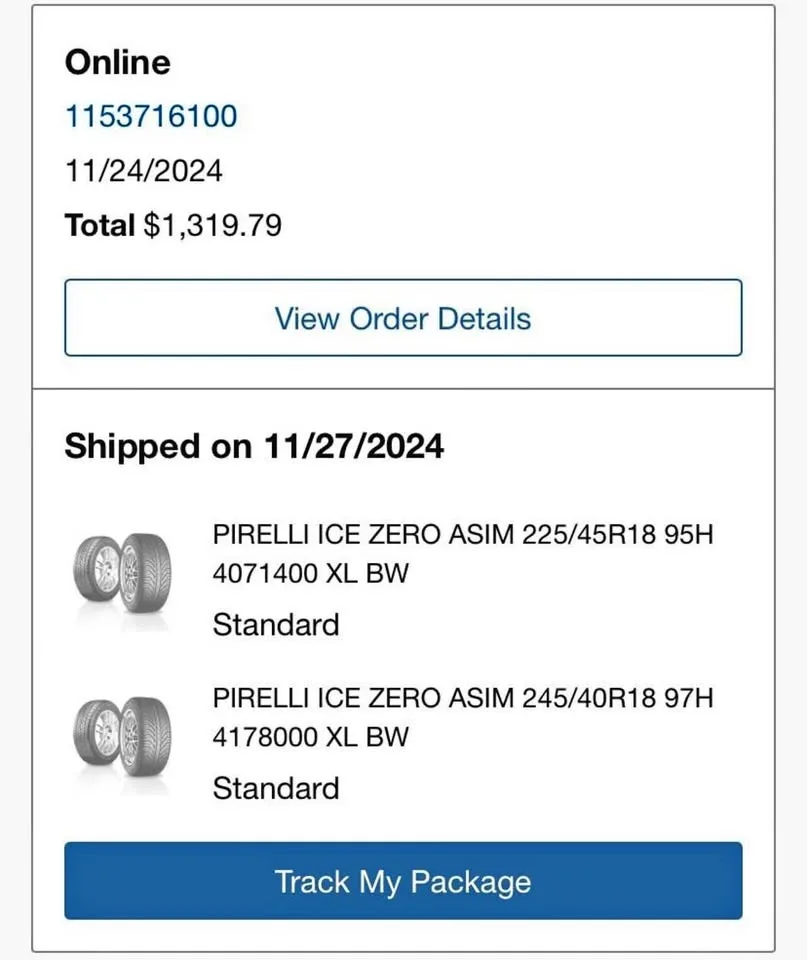The height and width of the screenshot is (960, 807).
Task: Click View Order Details
Action: [402, 318]
